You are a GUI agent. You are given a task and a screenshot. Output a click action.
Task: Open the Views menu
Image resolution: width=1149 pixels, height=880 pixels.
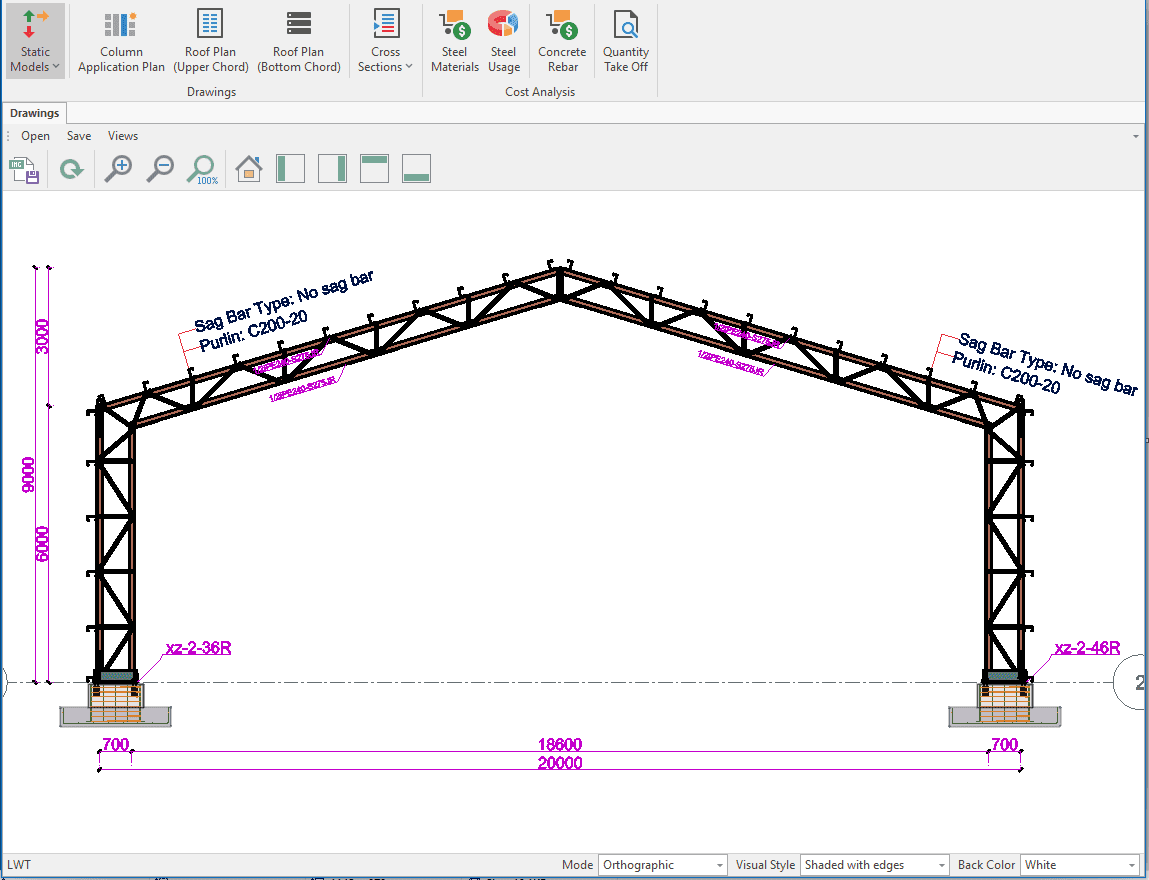pos(123,136)
